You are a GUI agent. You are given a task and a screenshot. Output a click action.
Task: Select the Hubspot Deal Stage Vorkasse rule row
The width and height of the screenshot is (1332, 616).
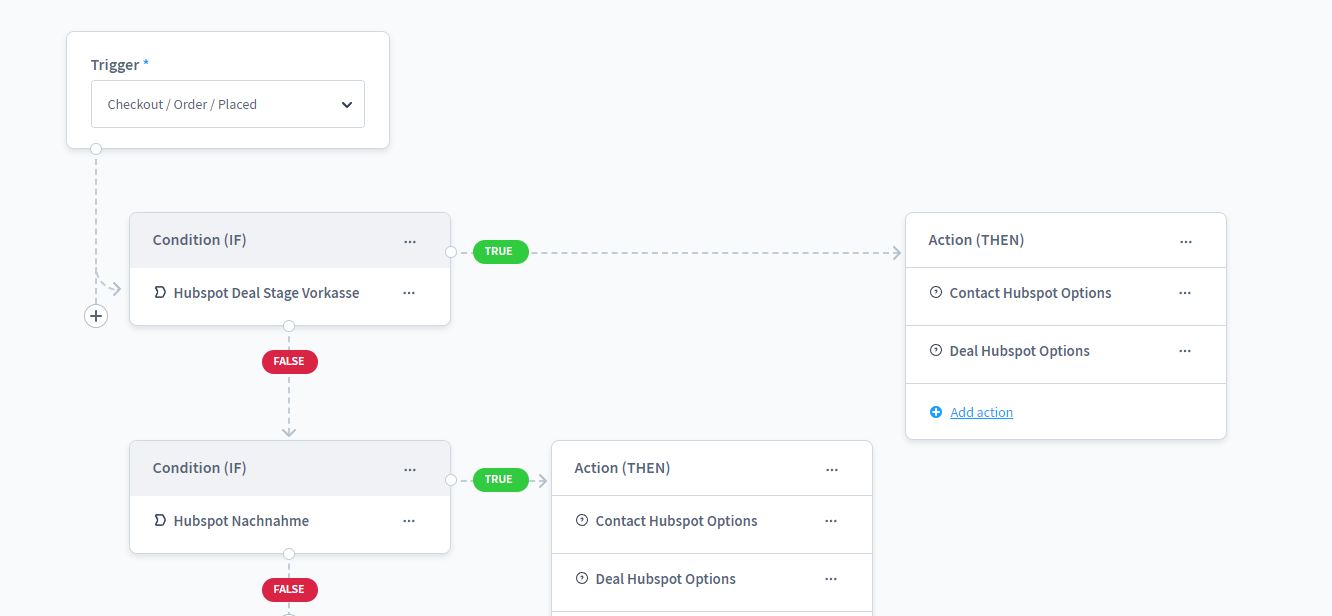[266, 293]
